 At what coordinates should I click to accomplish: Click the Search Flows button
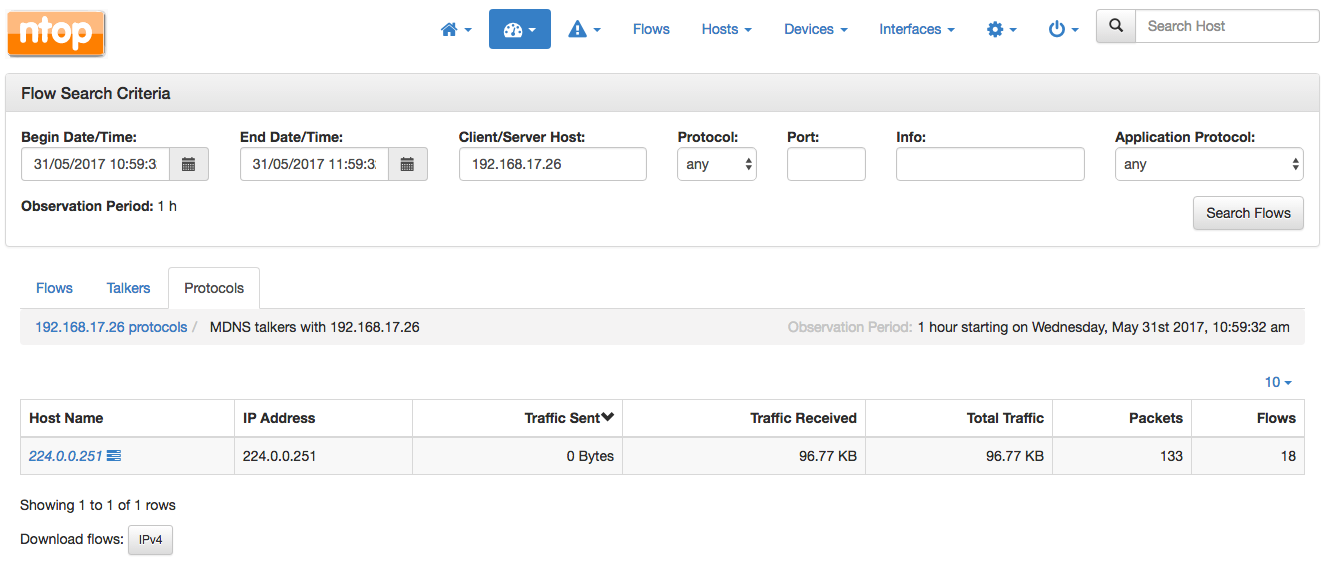(x=1248, y=213)
